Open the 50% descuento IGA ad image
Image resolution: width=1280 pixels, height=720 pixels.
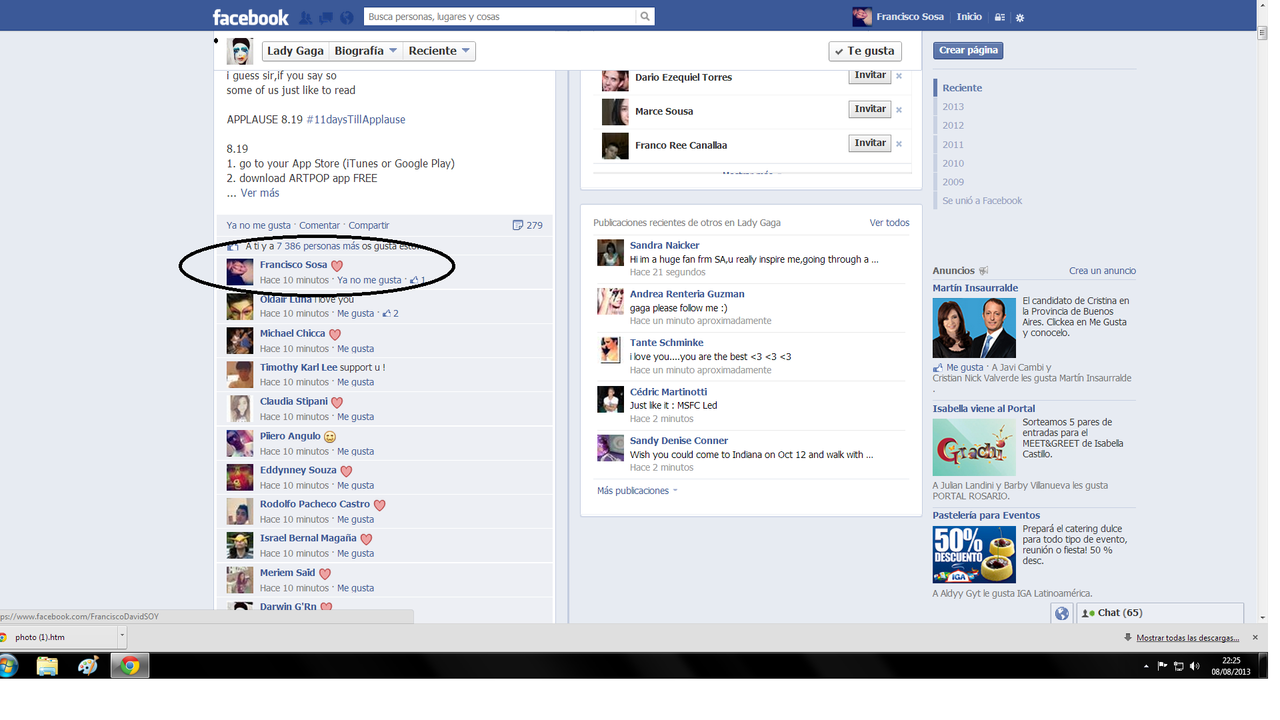[x=974, y=554]
